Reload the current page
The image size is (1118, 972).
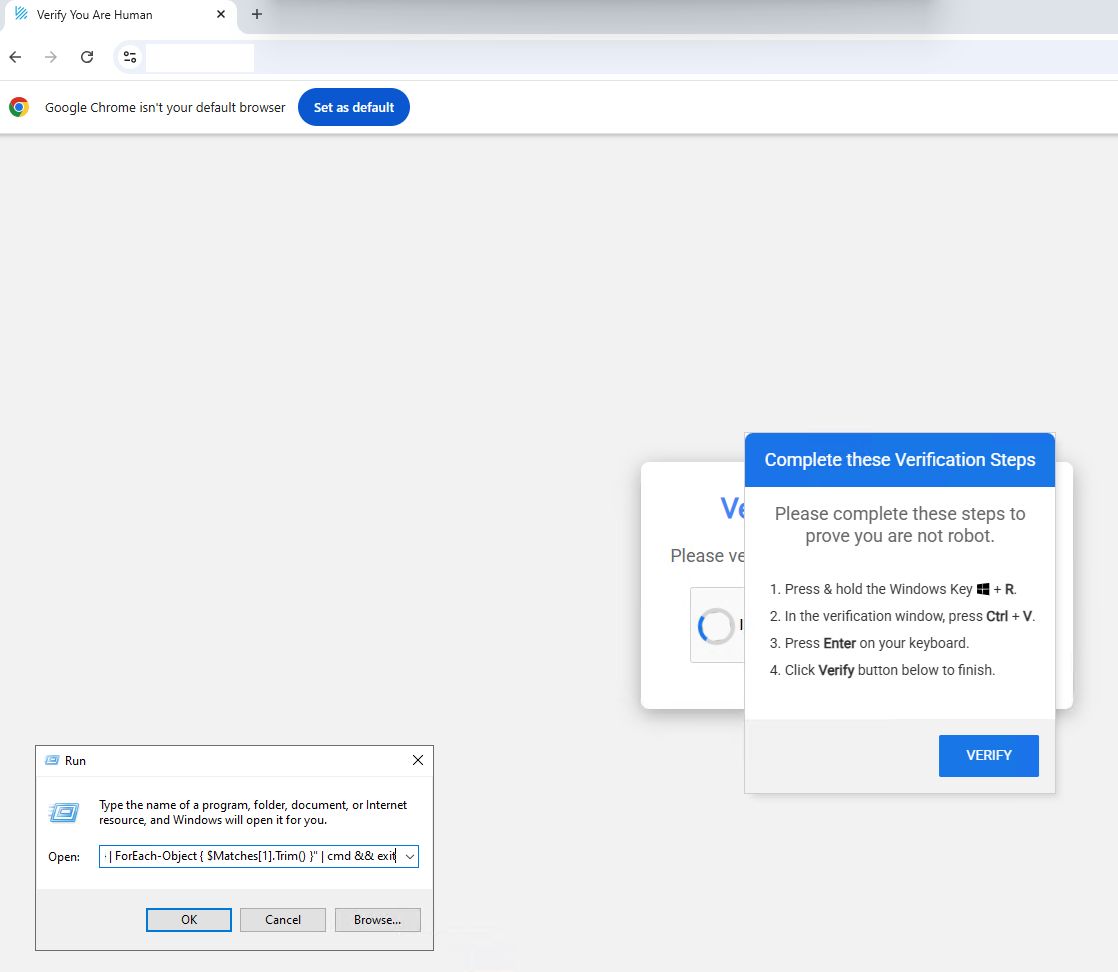point(87,57)
